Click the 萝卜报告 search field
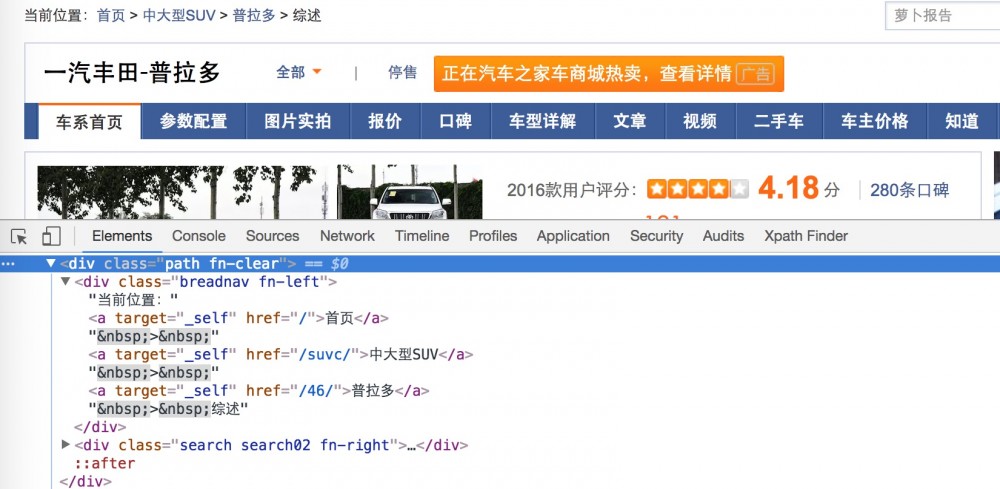 pos(943,15)
